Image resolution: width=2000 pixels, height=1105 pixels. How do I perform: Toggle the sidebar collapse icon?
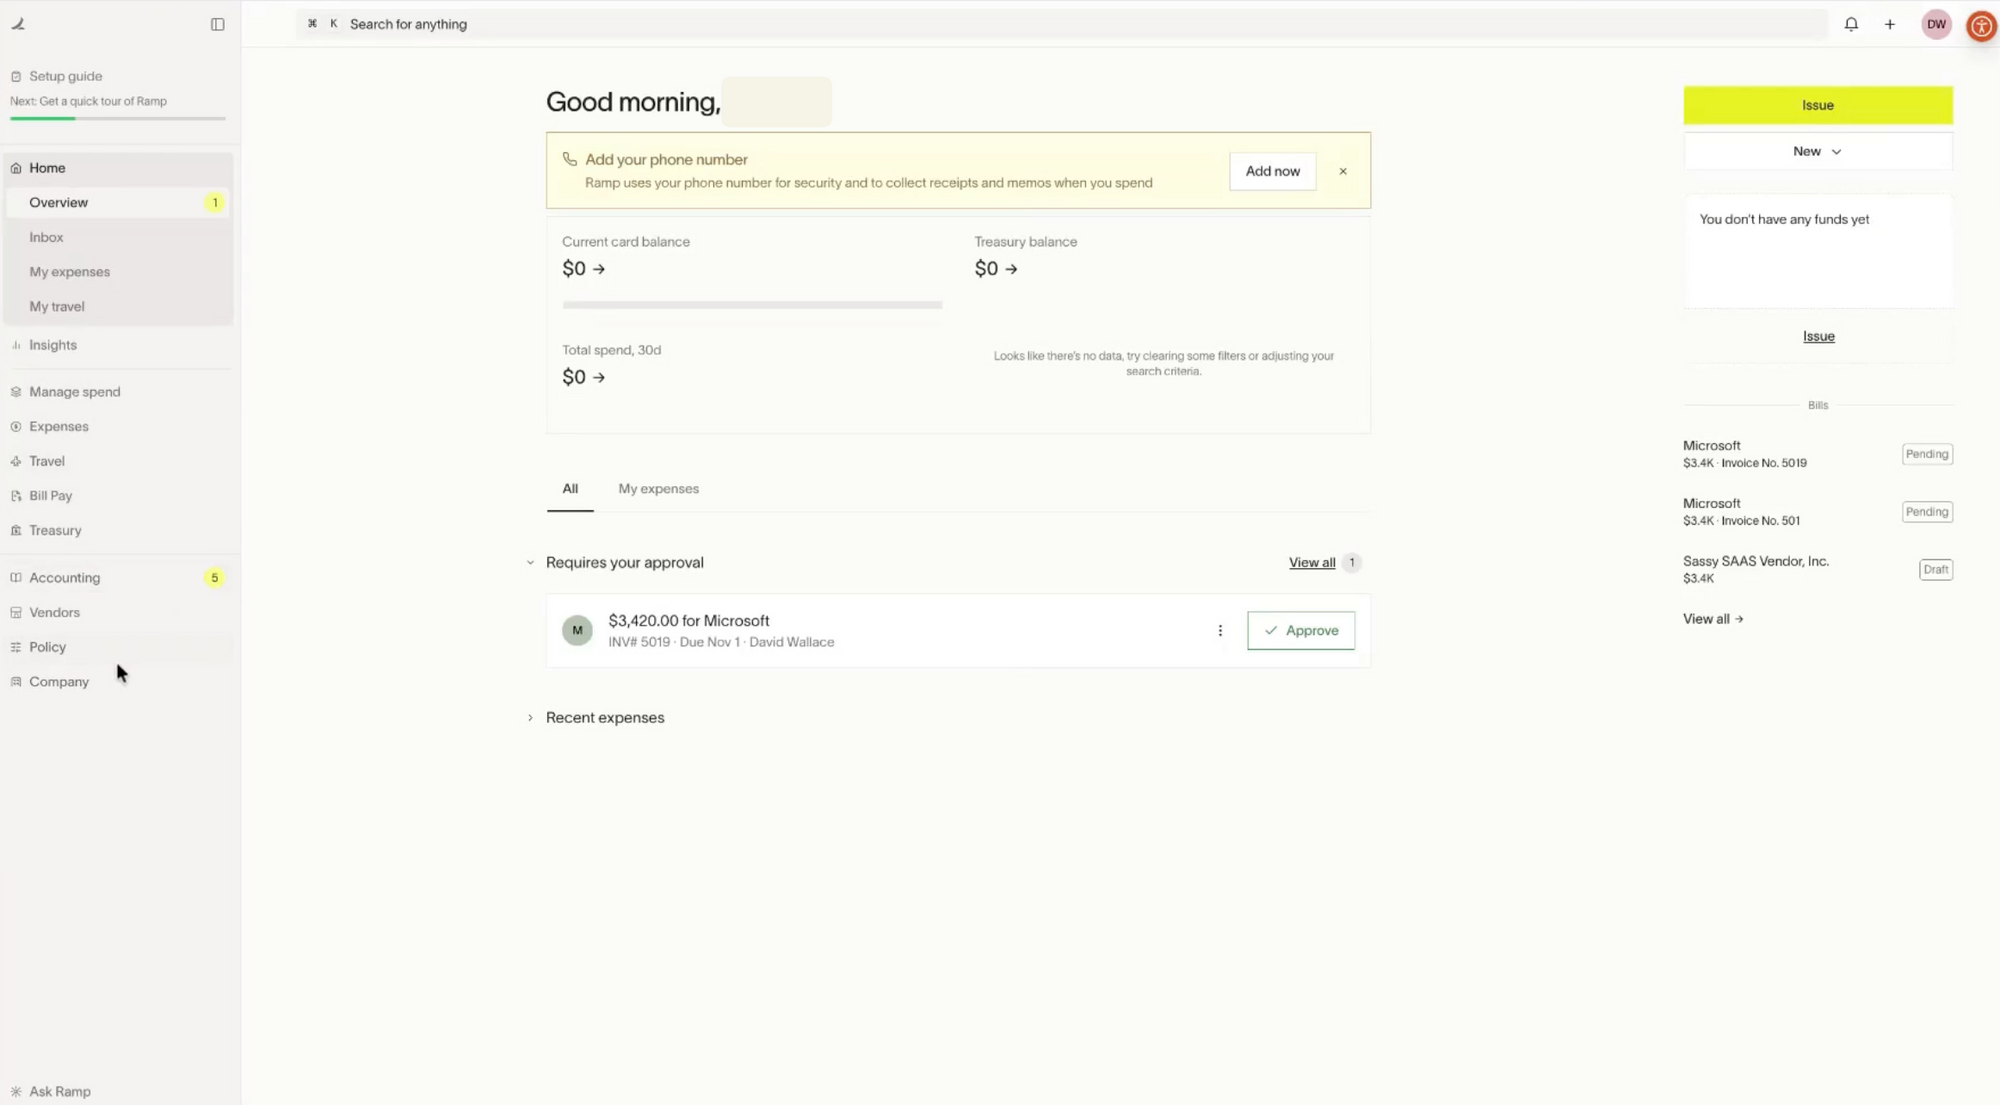[x=217, y=24]
